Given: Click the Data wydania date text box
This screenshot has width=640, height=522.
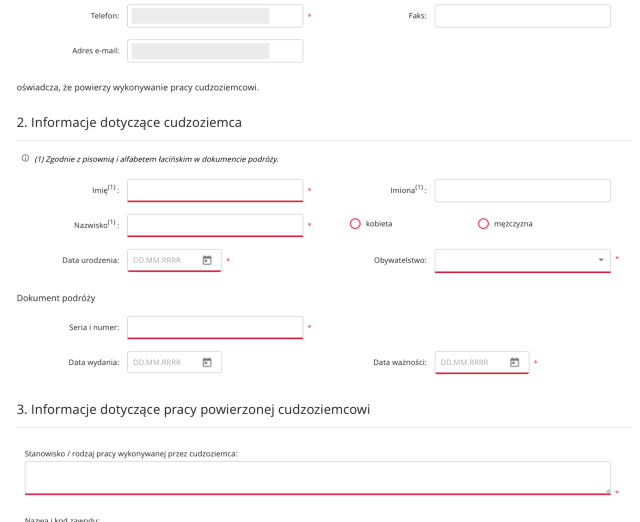Looking at the screenshot, I should coord(163,362).
